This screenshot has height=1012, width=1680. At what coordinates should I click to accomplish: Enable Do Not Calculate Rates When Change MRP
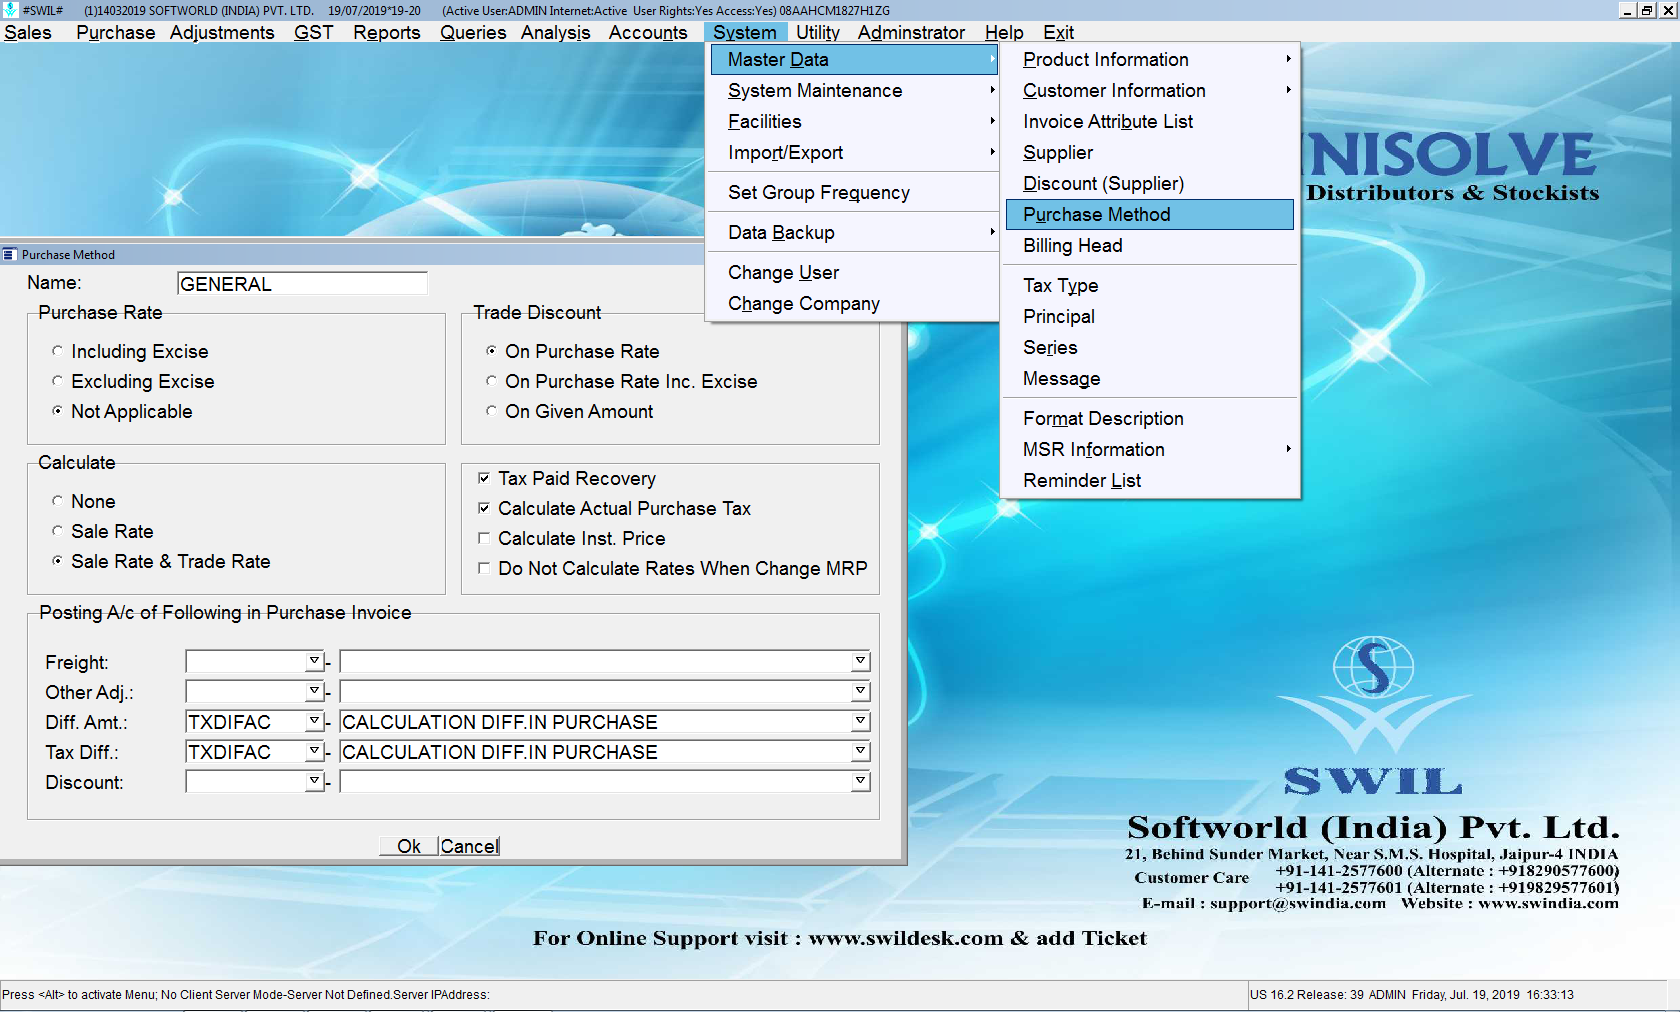[x=484, y=568]
